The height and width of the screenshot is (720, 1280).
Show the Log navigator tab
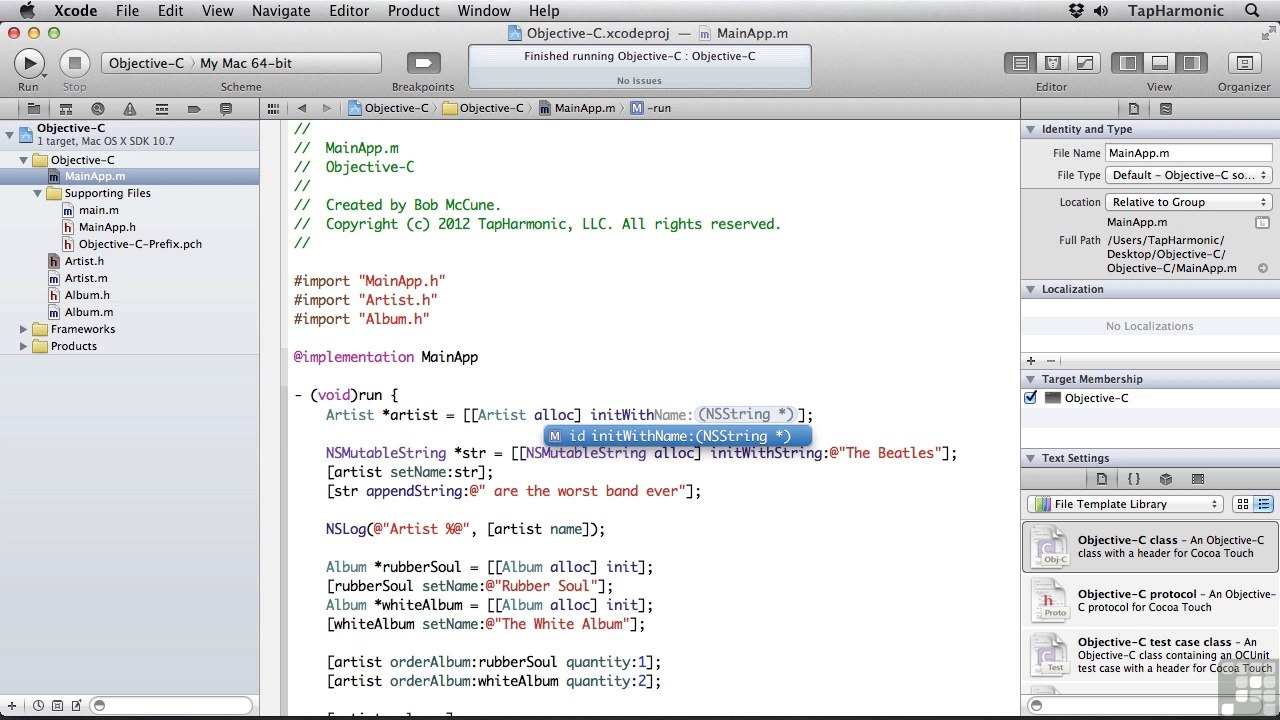coord(226,108)
